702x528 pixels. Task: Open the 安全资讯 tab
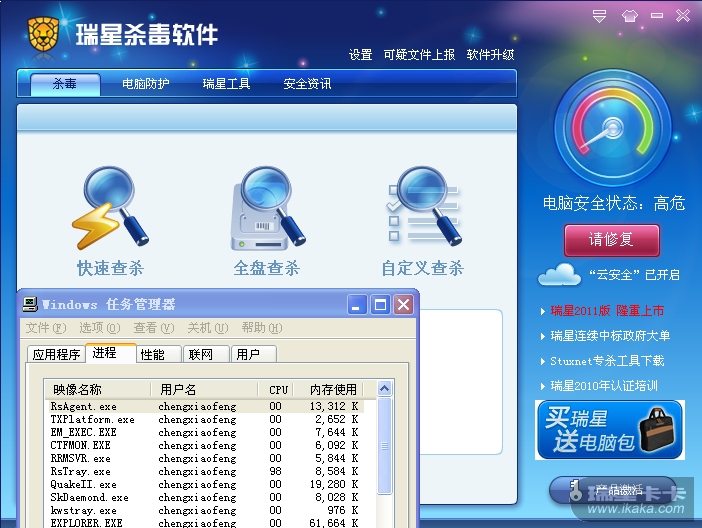307,84
